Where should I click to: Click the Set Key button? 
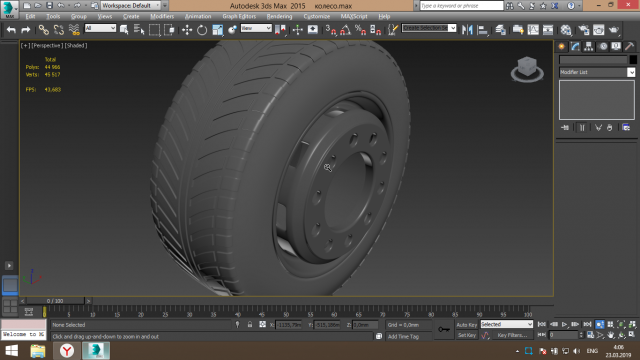point(467,335)
